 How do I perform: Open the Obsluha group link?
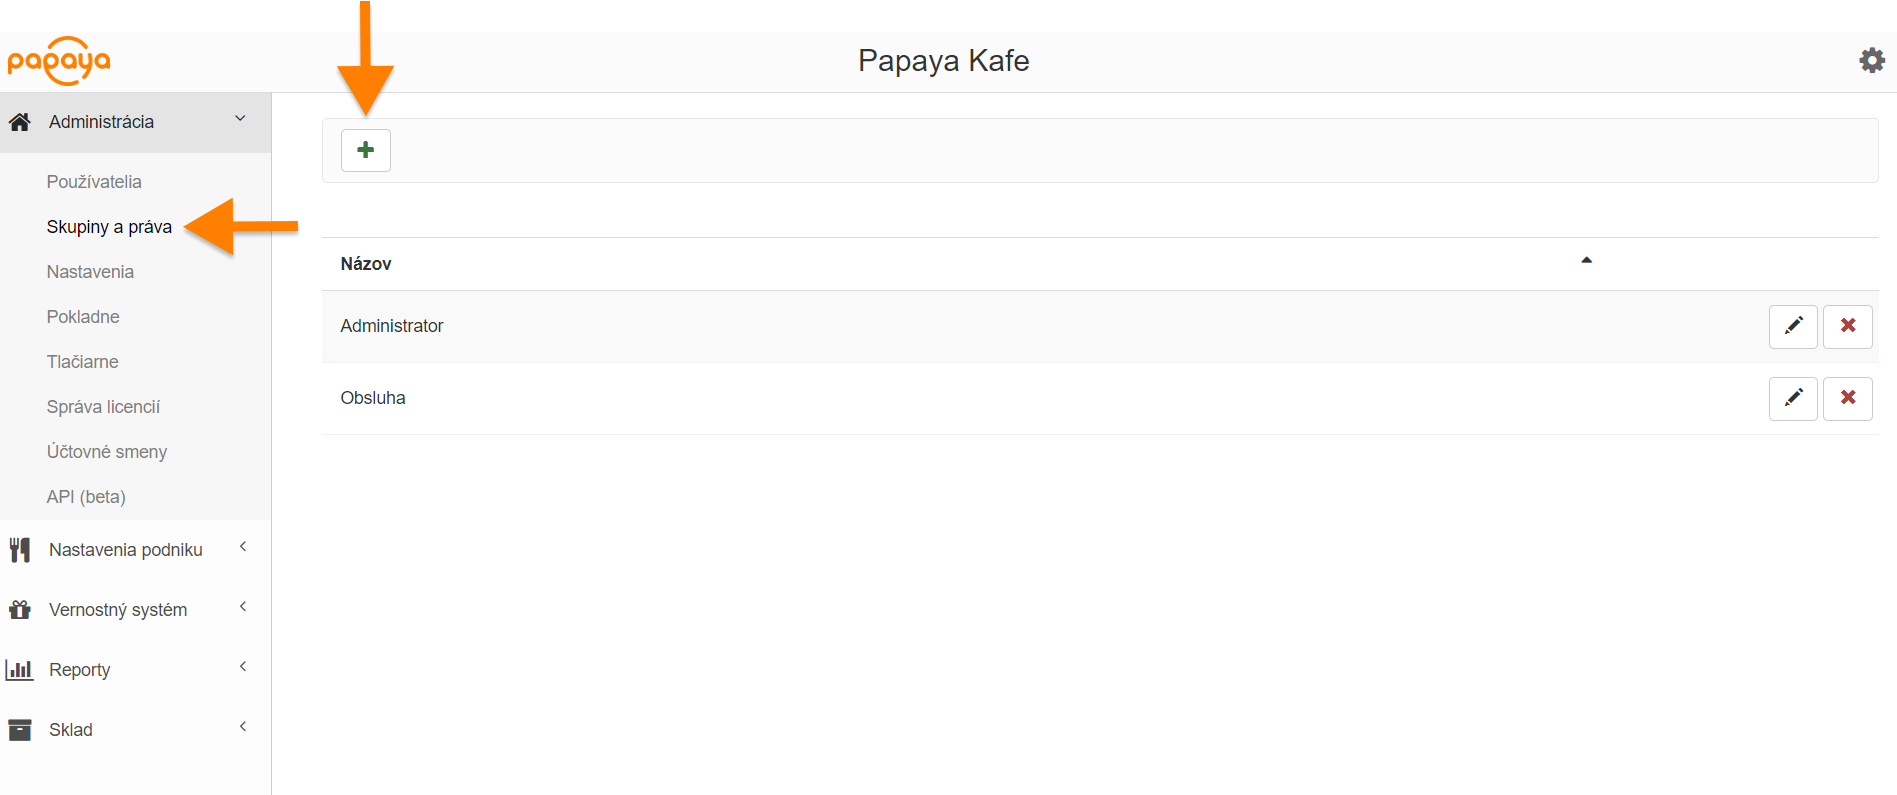(x=372, y=397)
